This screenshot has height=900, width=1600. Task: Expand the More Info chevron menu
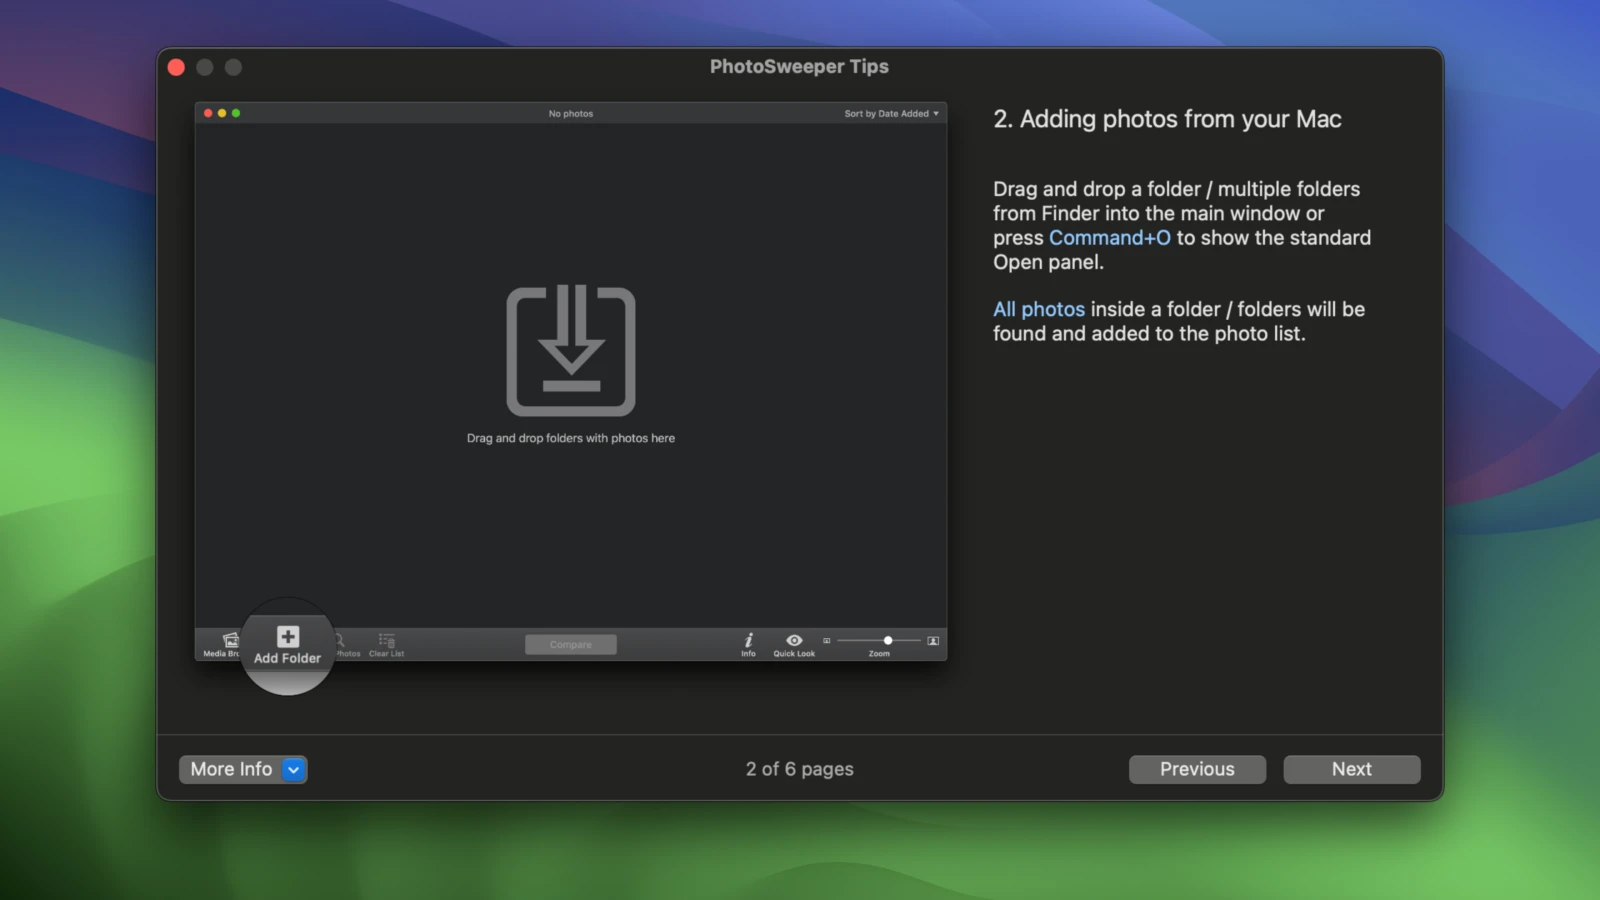tap(293, 769)
